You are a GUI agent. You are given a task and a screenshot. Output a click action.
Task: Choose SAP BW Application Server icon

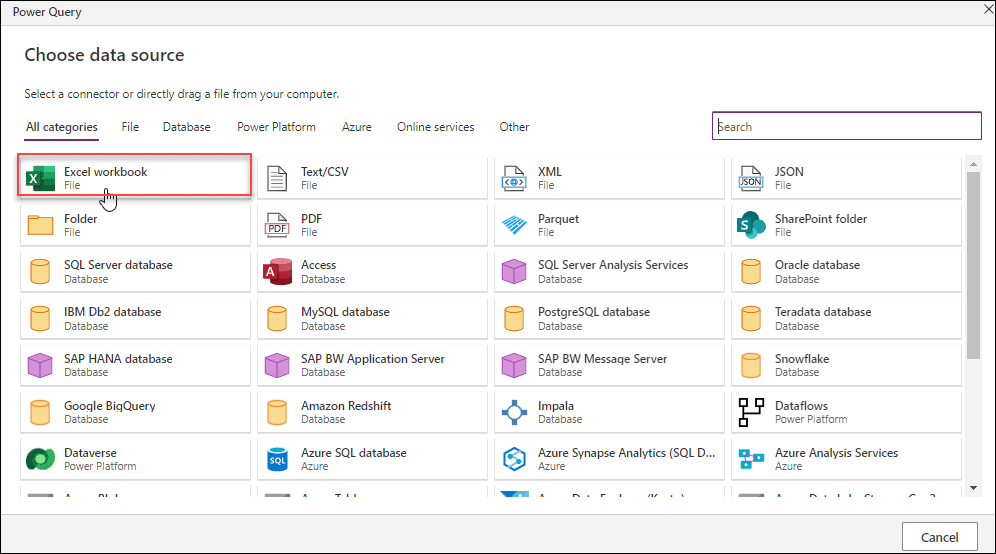point(277,365)
